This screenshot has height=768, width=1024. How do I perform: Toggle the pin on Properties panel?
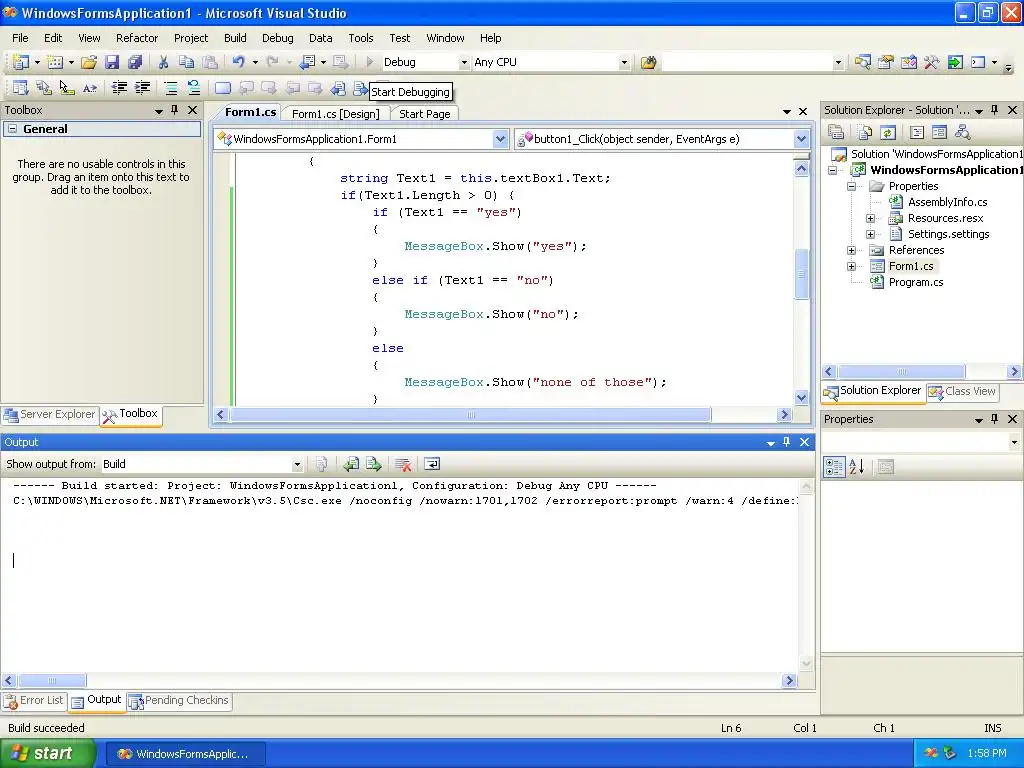(995, 419)
